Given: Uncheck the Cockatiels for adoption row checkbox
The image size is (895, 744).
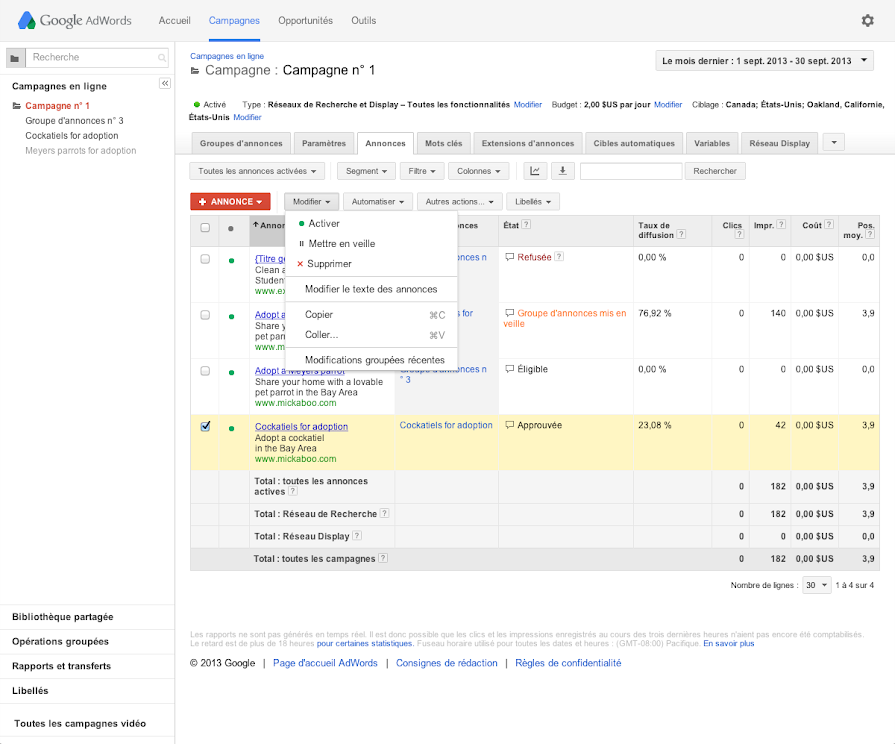Looking at the screenshot, I should (205, 426).
